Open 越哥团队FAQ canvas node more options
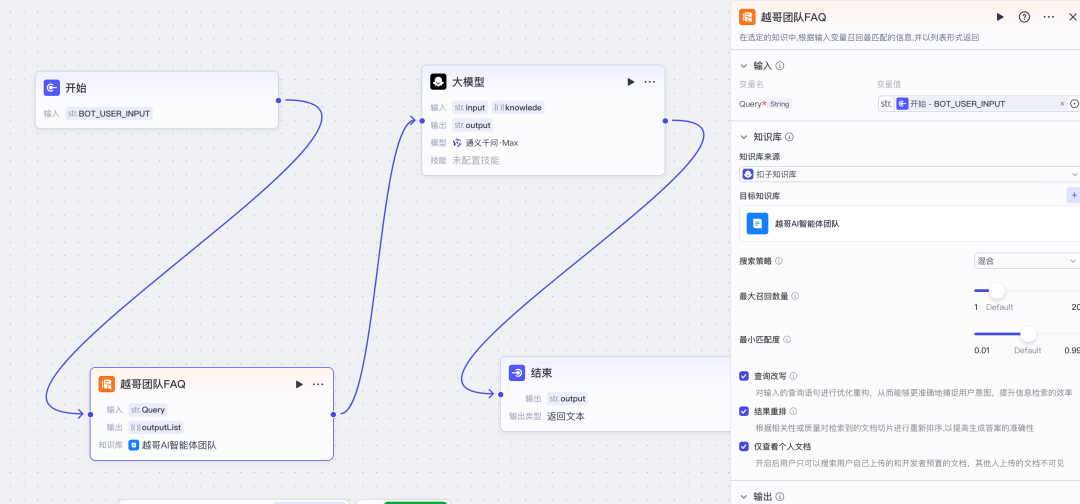 318,384
